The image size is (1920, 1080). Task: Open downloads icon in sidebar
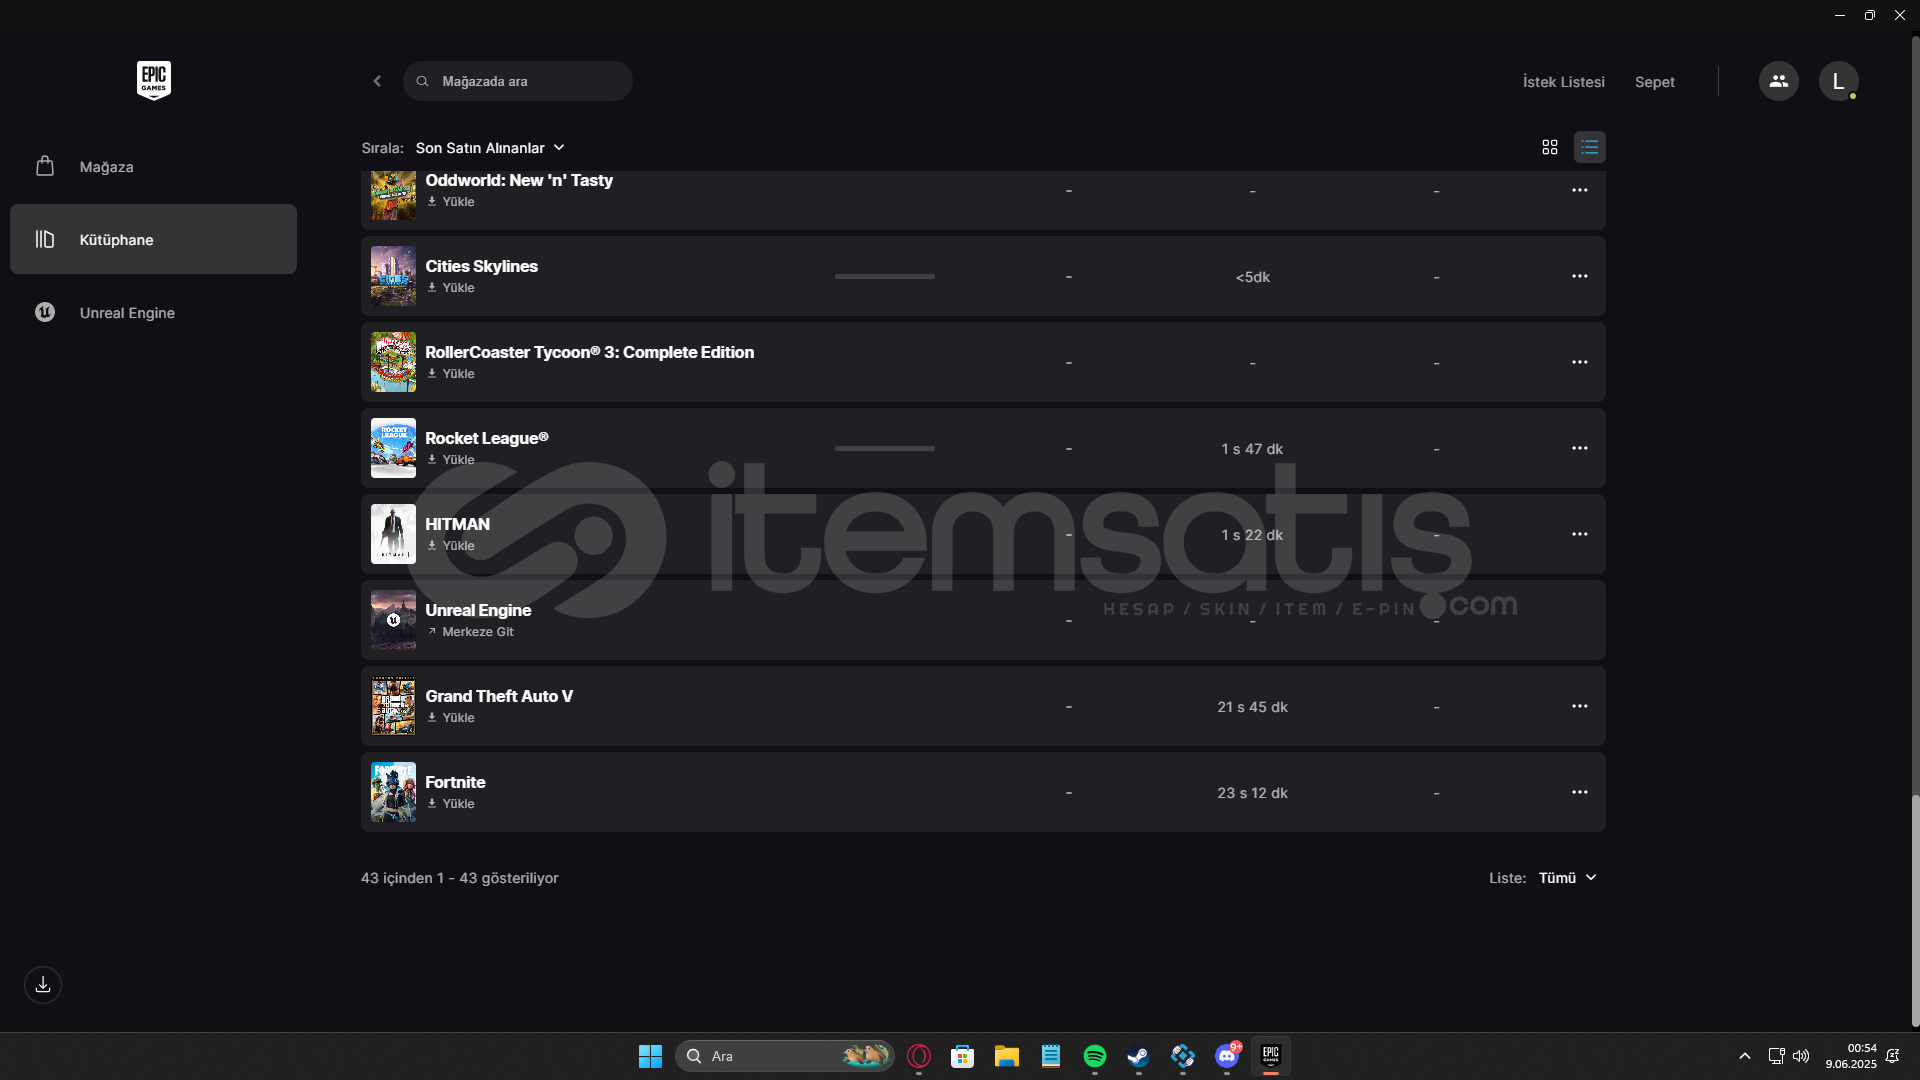(x=43, y=985)
